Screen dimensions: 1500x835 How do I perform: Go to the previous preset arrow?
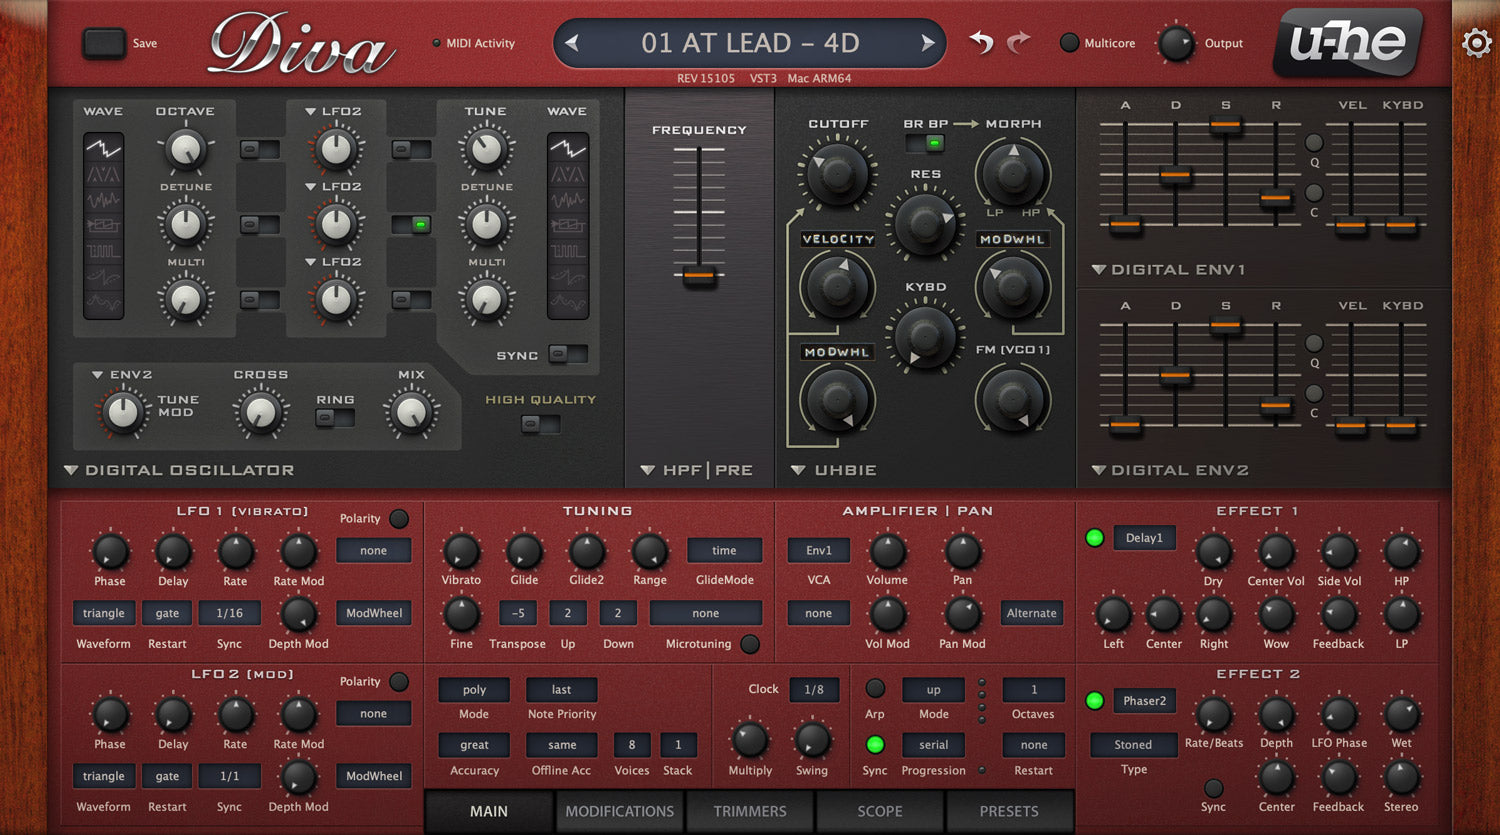572,43
